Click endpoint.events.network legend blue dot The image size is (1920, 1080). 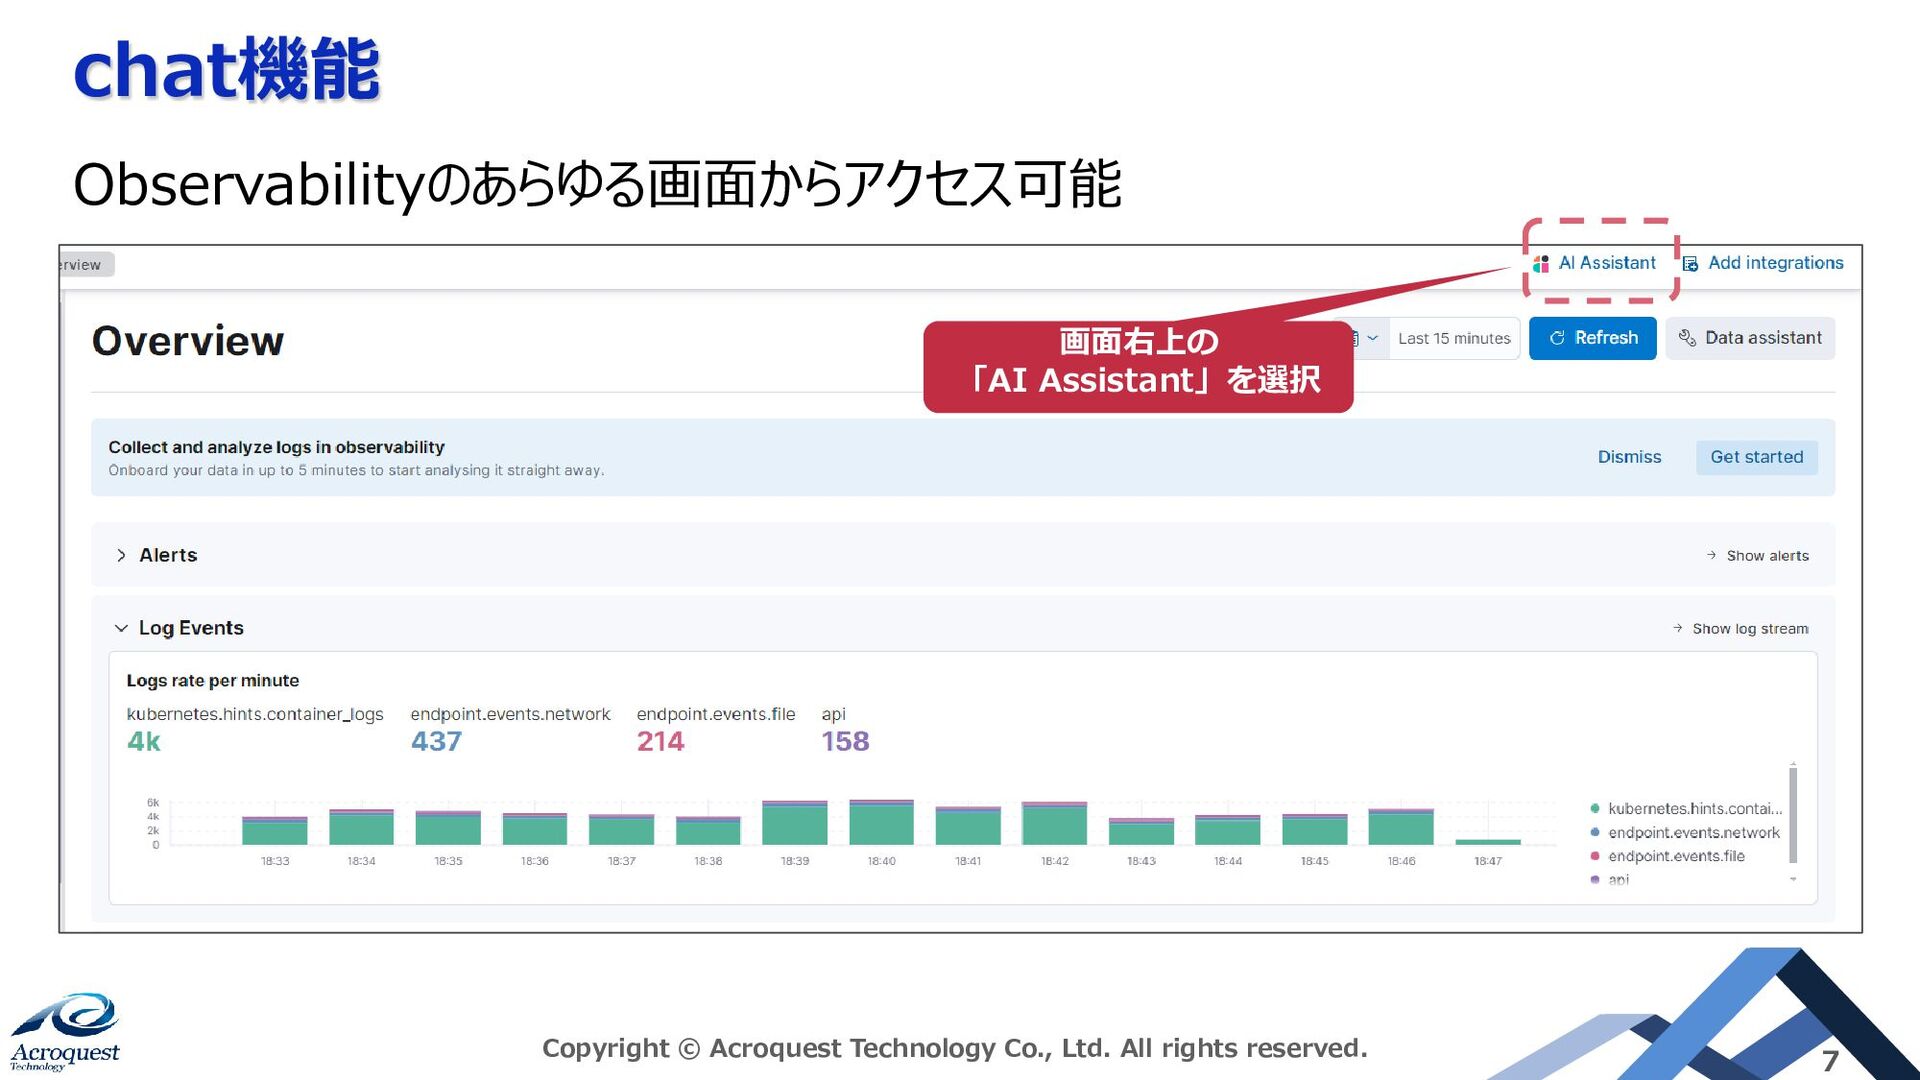point(1595,832)
